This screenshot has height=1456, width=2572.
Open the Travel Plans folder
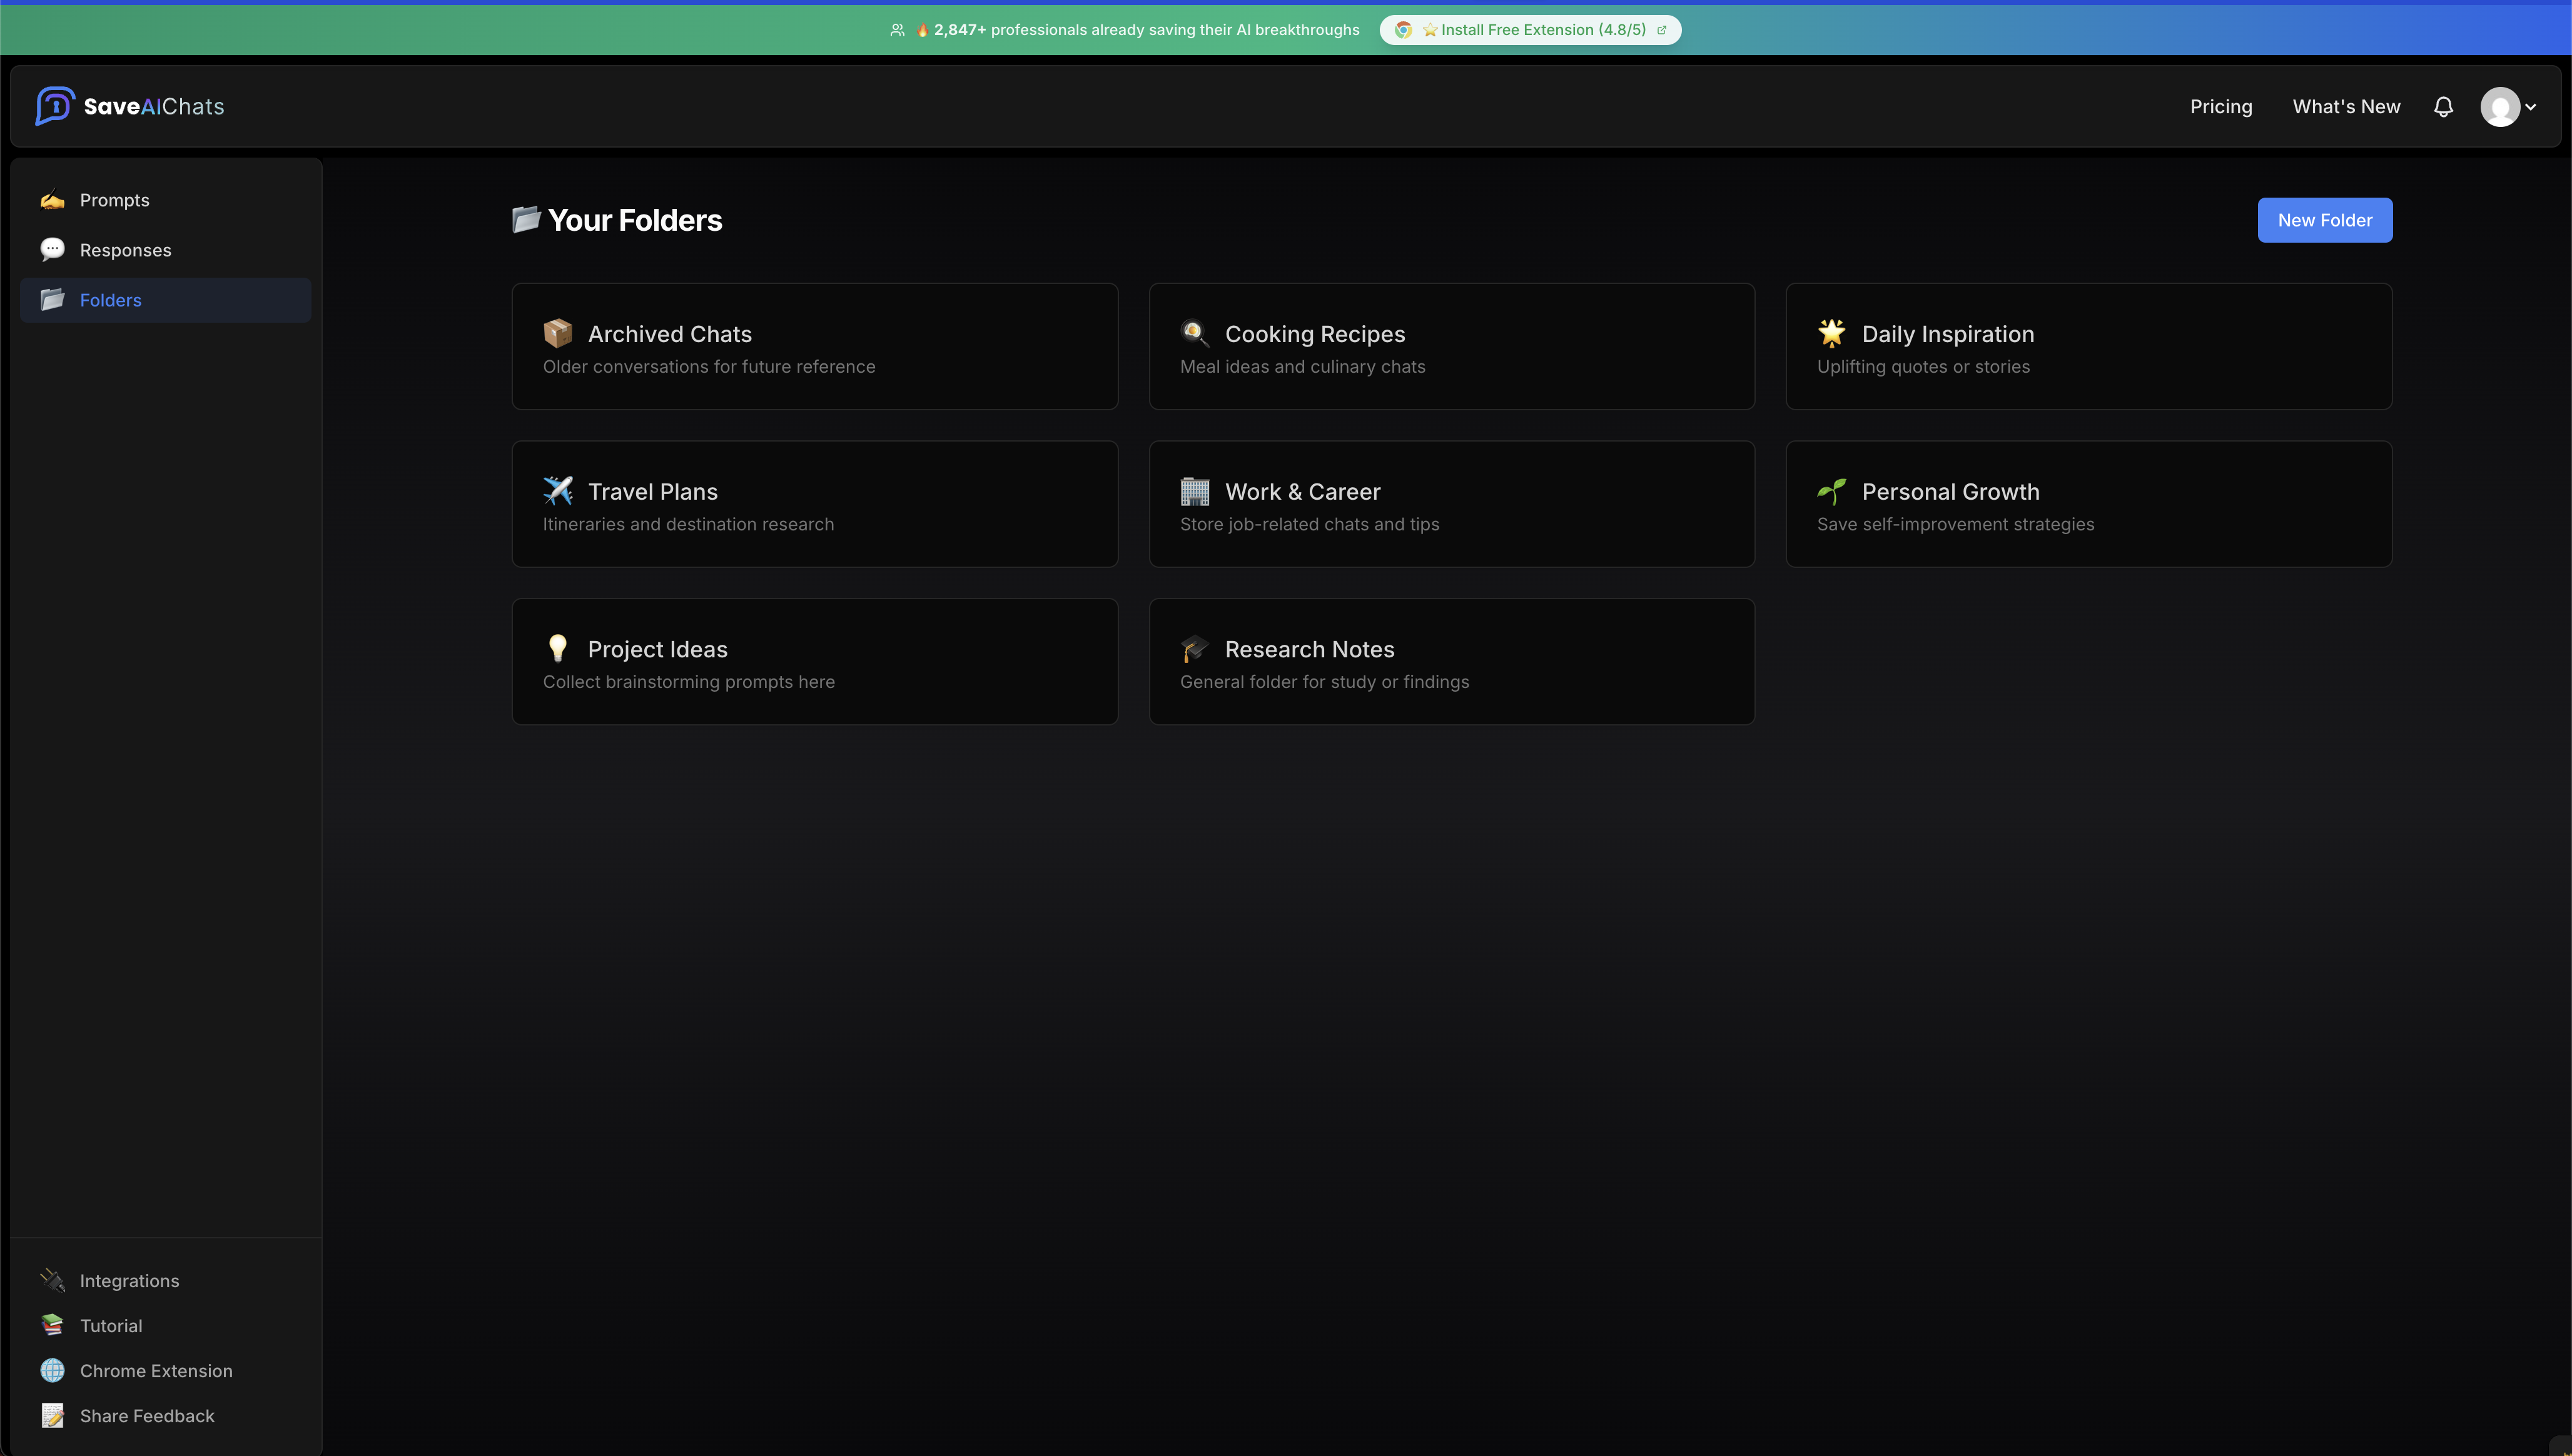pyautogui.click(x=815, y=504)
